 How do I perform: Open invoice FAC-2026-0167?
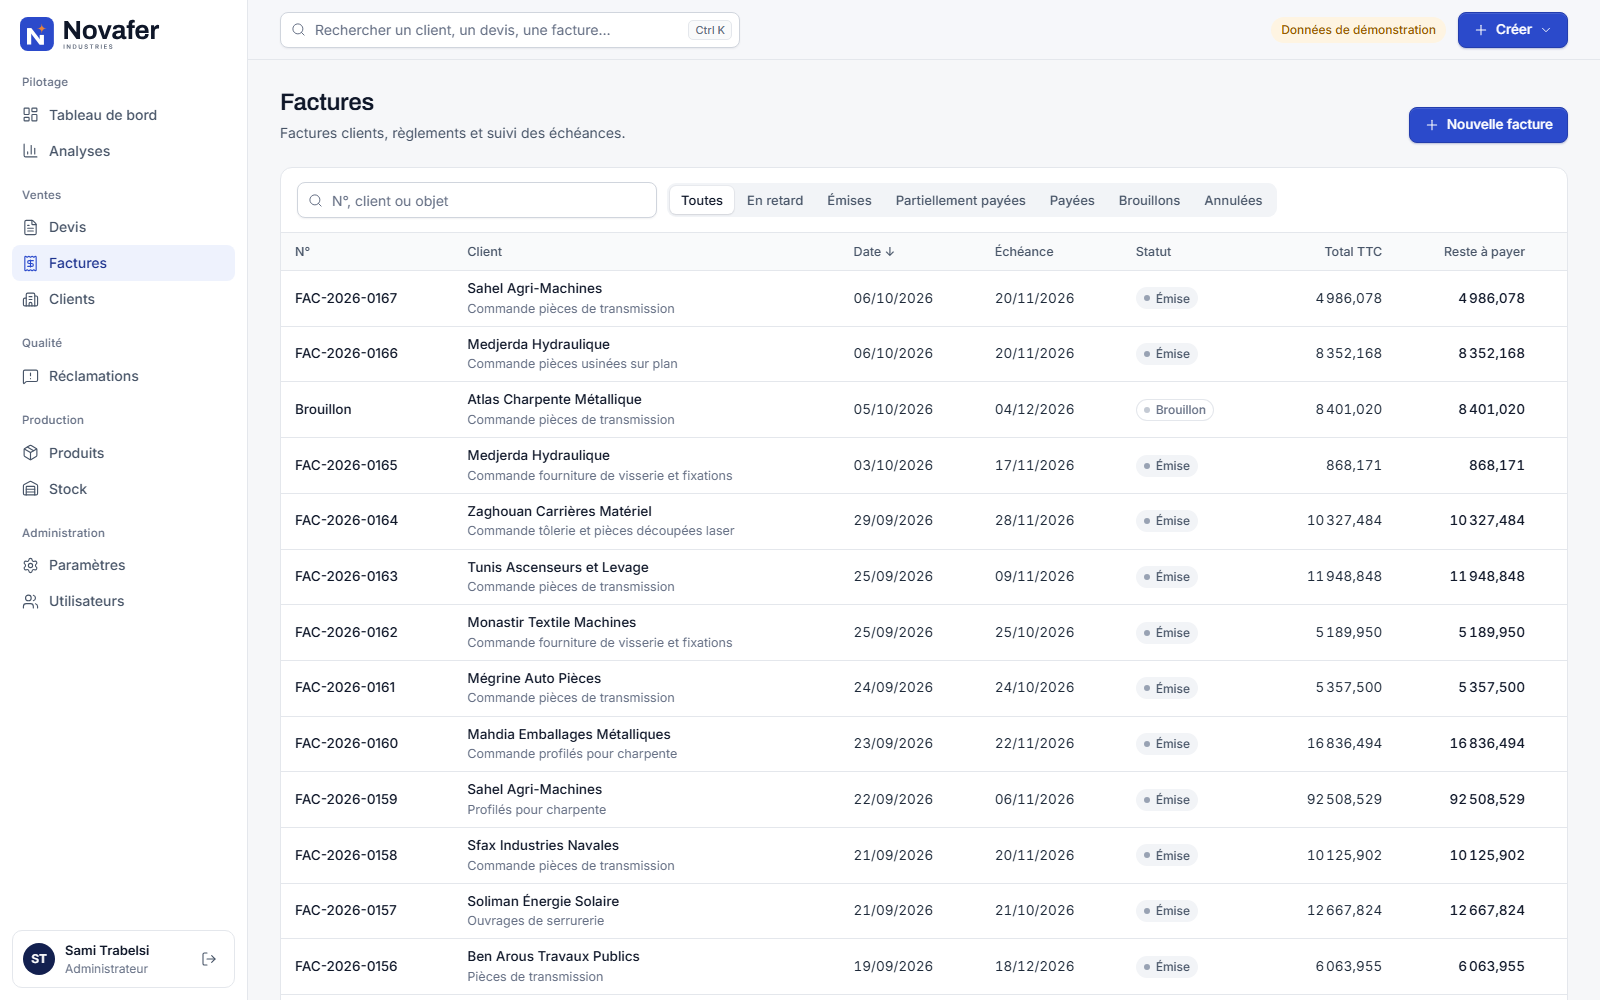click(924, 298)
